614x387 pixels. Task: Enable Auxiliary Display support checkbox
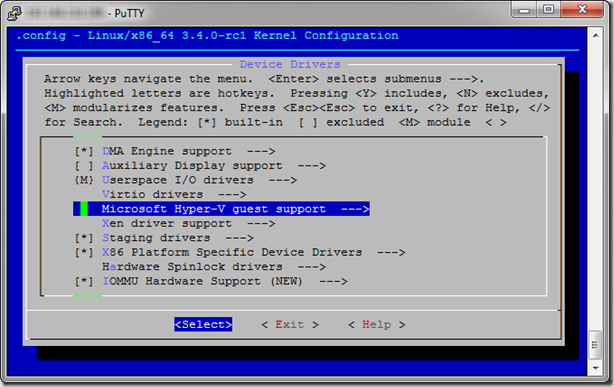[x=84, y=166]
